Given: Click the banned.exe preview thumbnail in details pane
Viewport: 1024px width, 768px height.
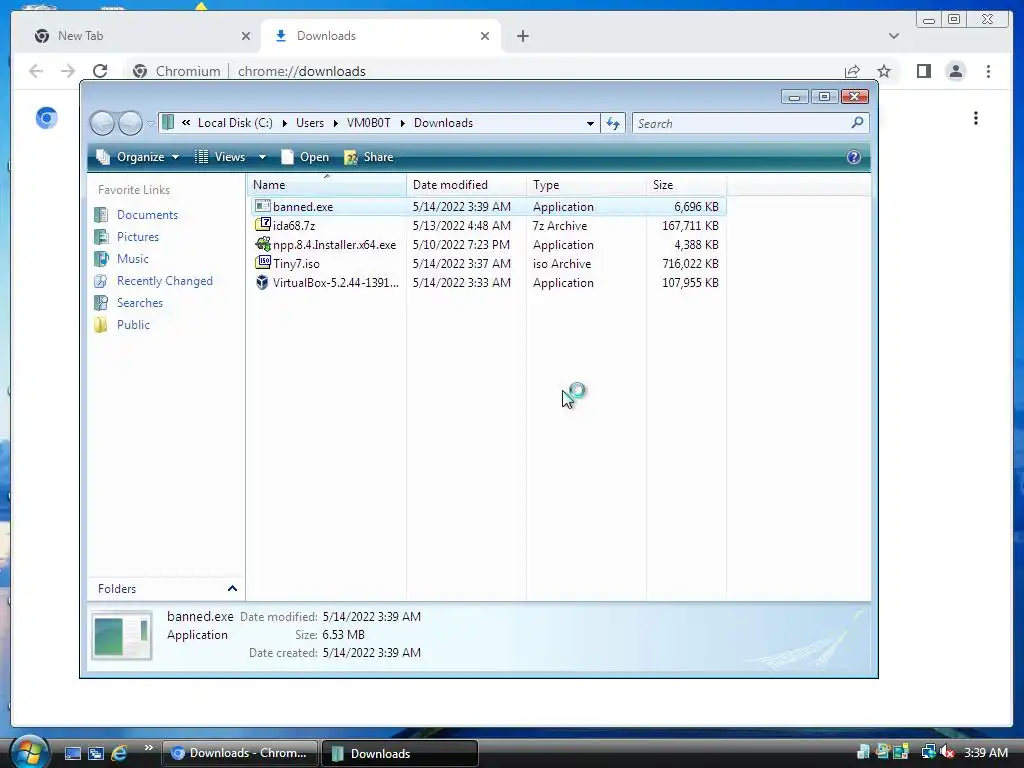Looking at the screenshot, I should 122,635.
